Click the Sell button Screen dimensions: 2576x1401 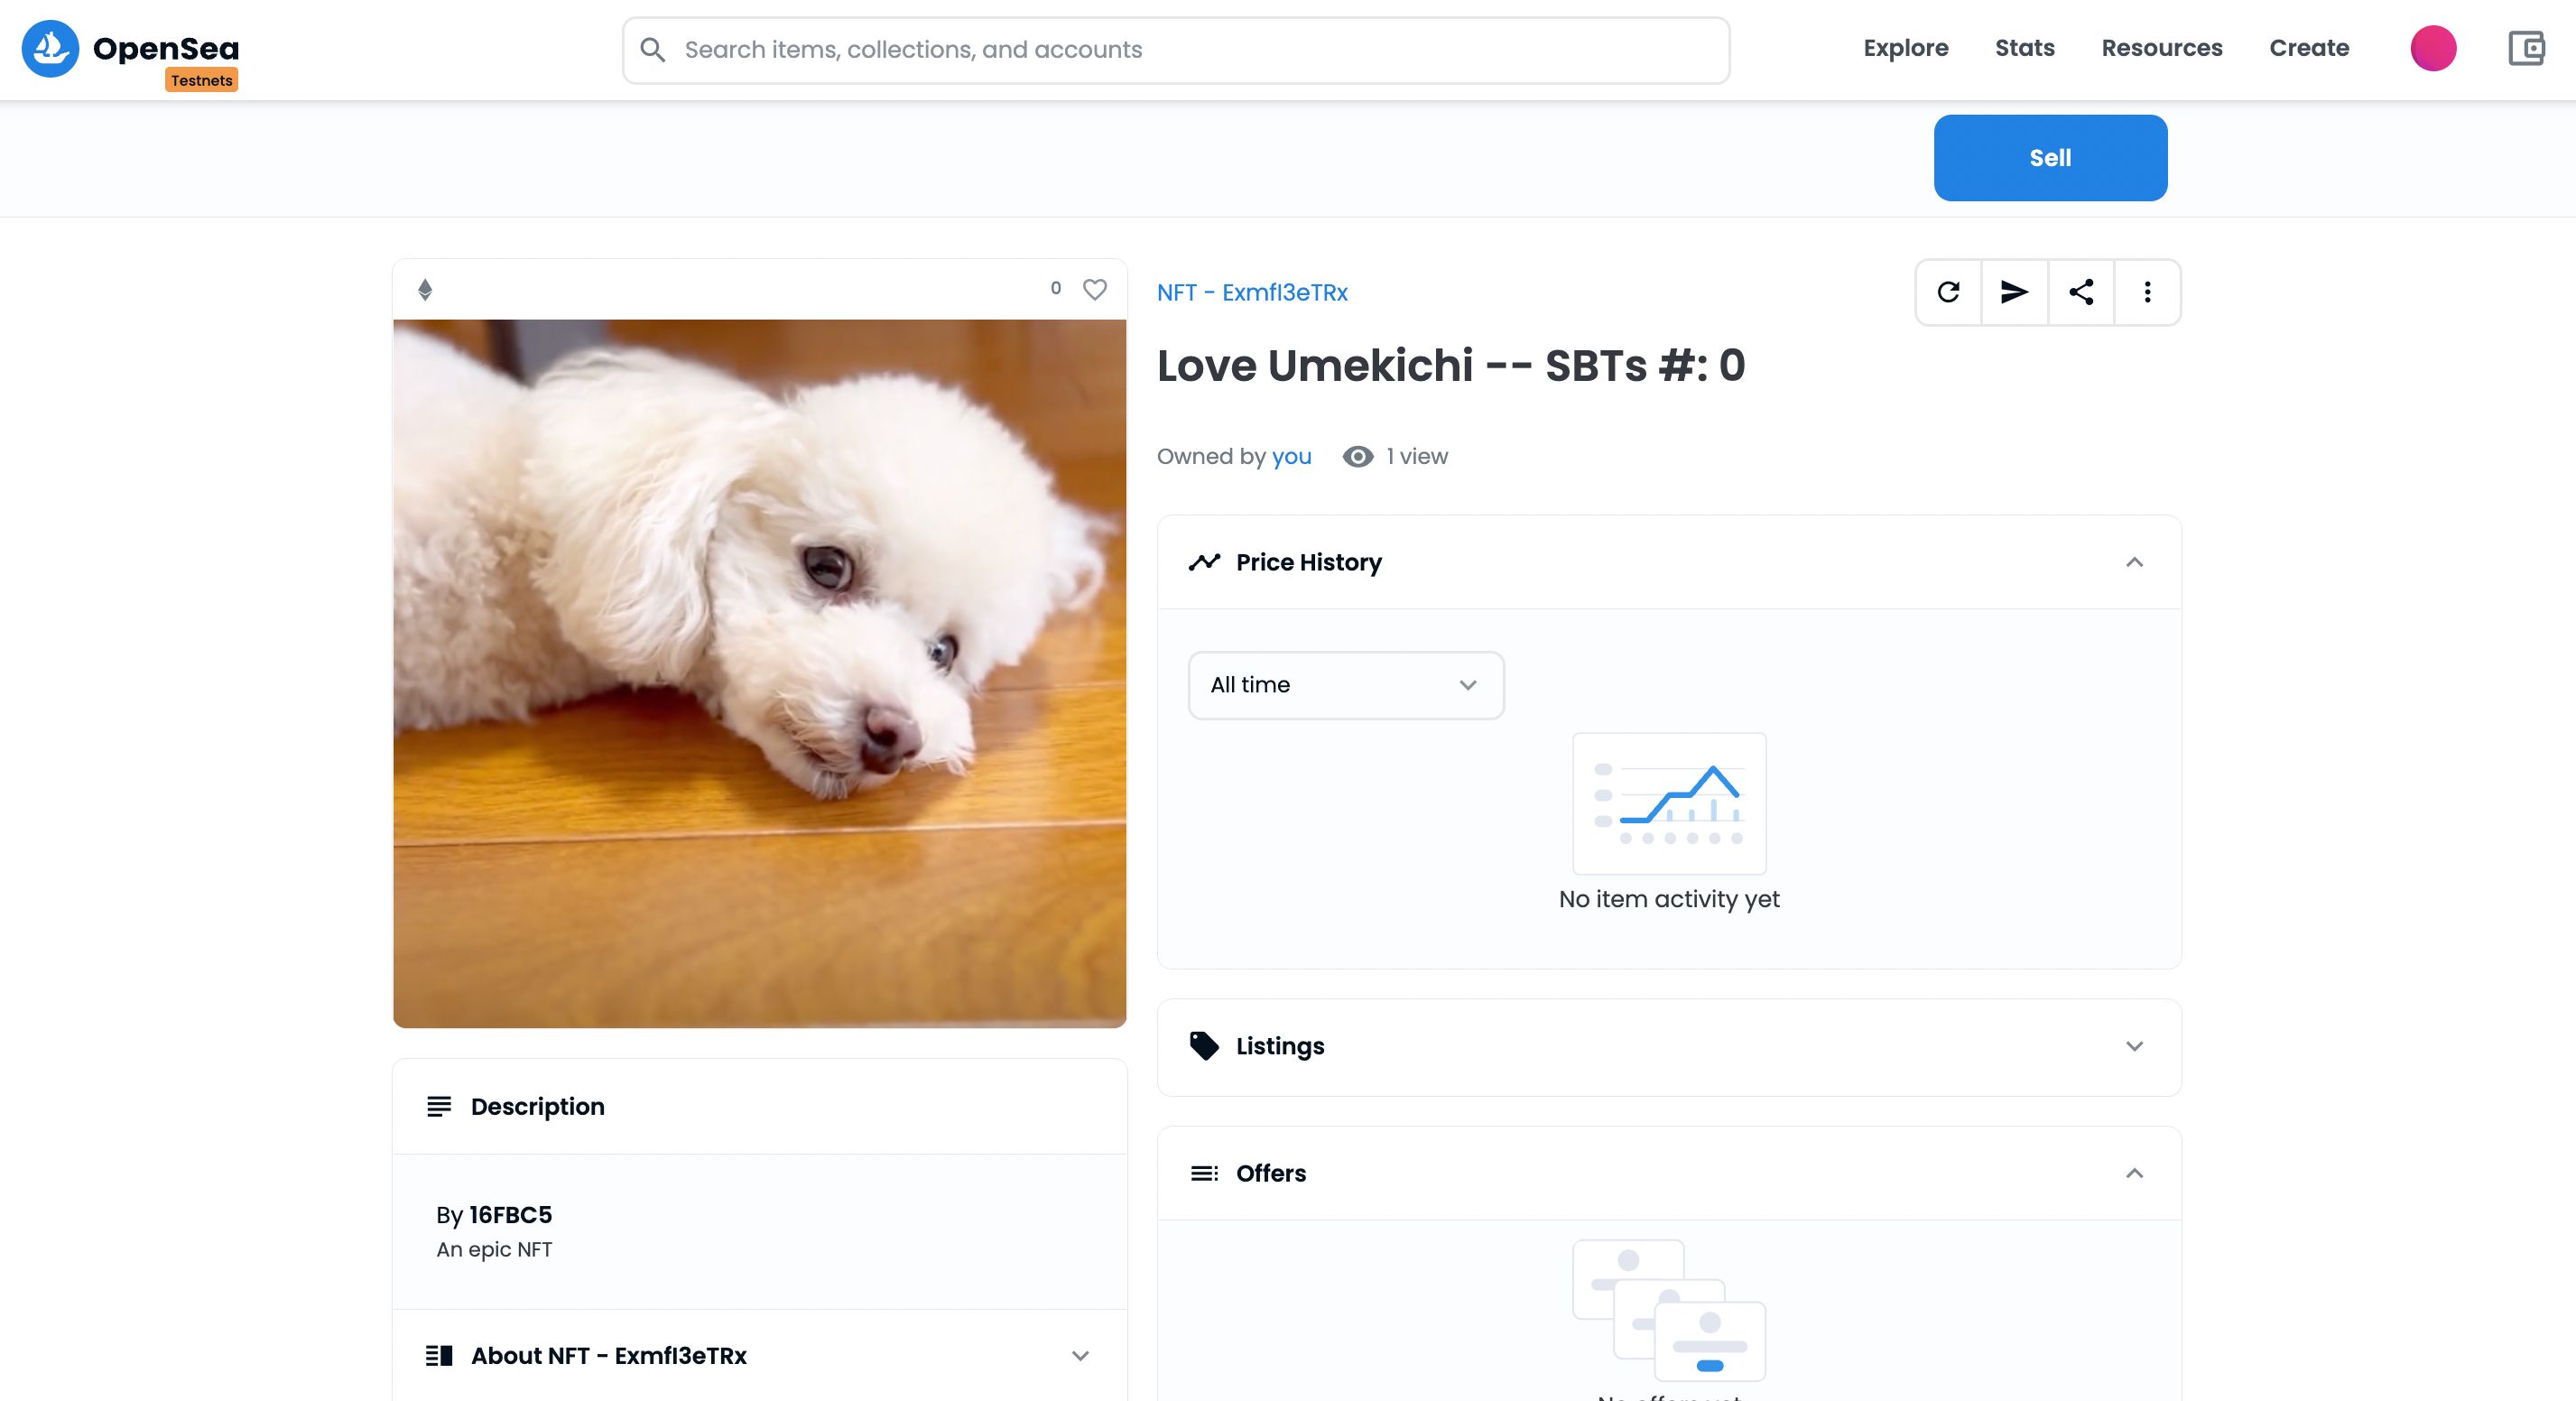(2050, 158)
